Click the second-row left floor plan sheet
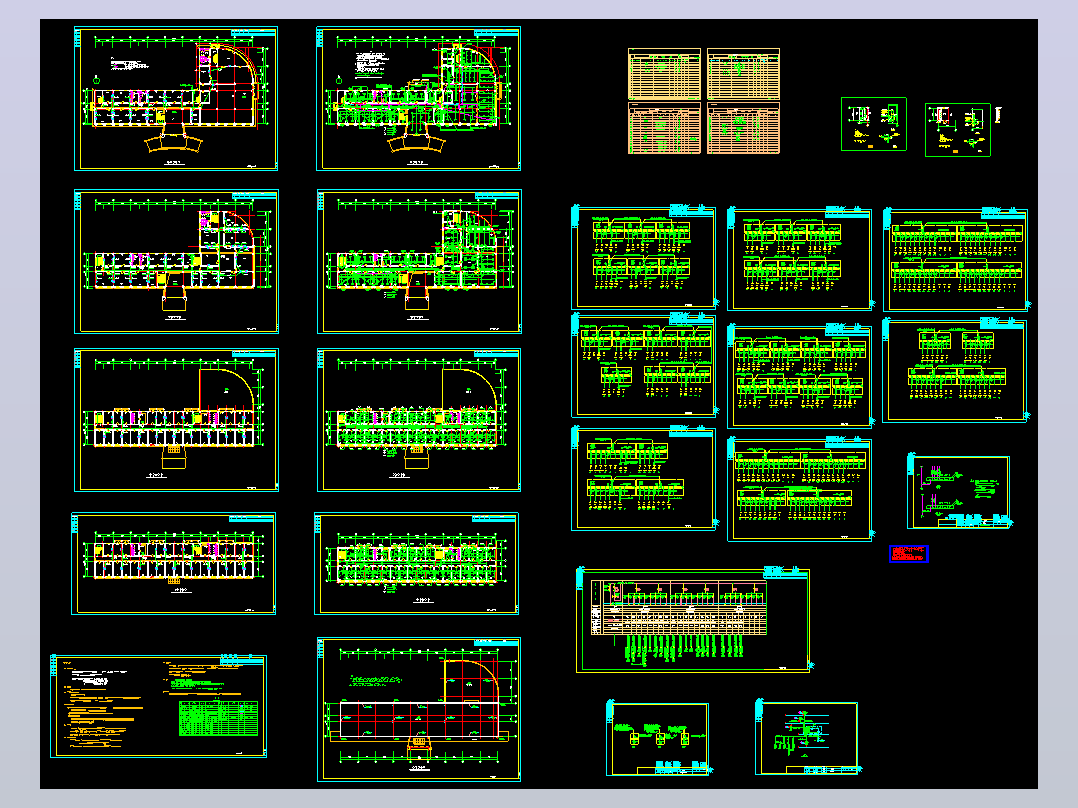 tap(176, 262)
